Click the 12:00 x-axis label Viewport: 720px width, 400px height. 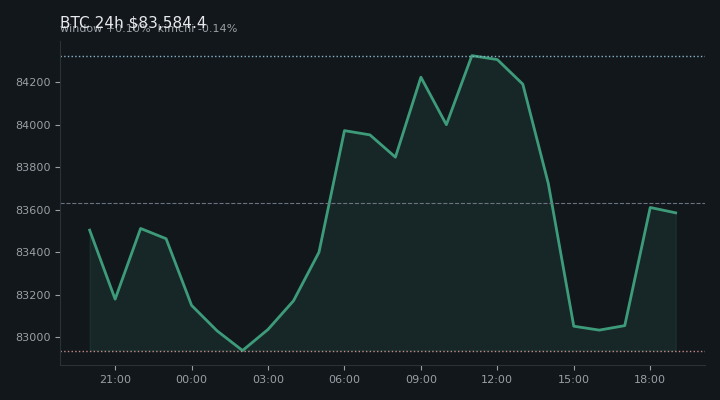click(497, 379)
